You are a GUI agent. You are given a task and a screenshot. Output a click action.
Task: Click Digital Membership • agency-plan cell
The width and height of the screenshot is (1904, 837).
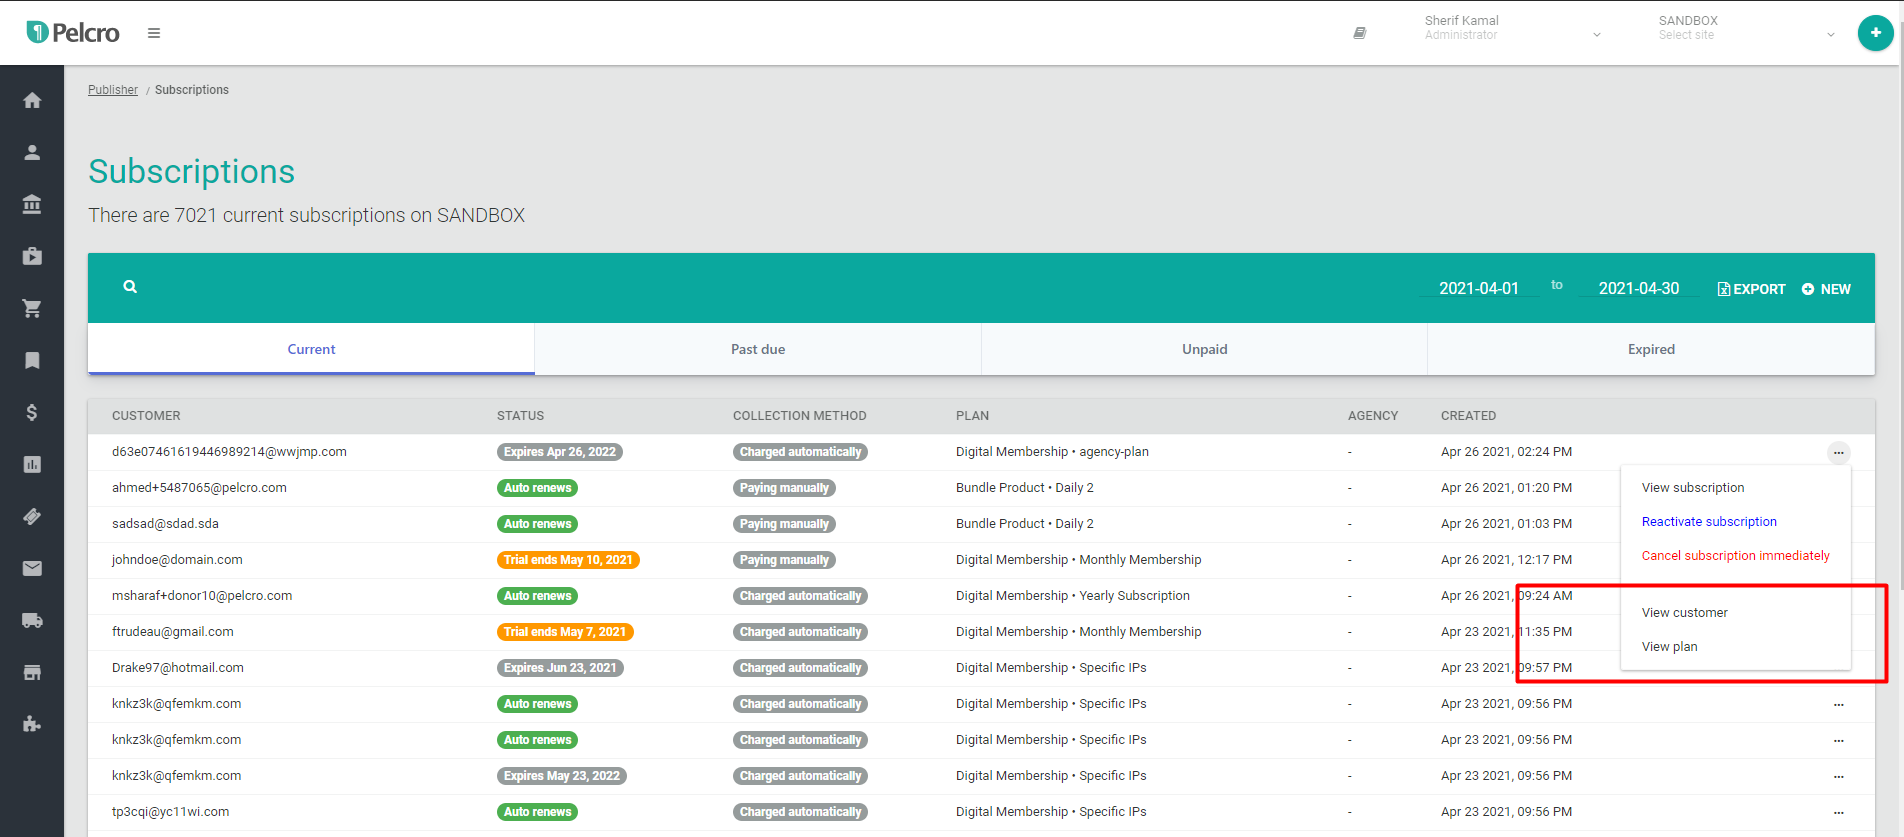(1052, 452)
